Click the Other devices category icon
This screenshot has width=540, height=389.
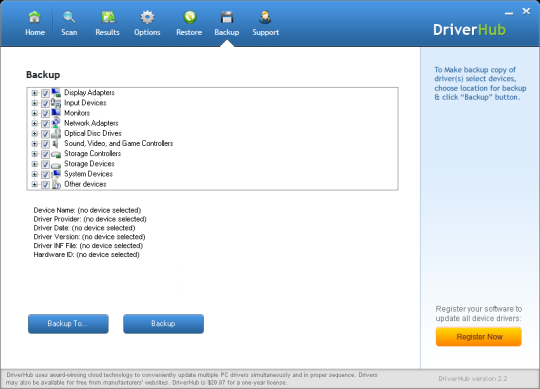point(56,185)
